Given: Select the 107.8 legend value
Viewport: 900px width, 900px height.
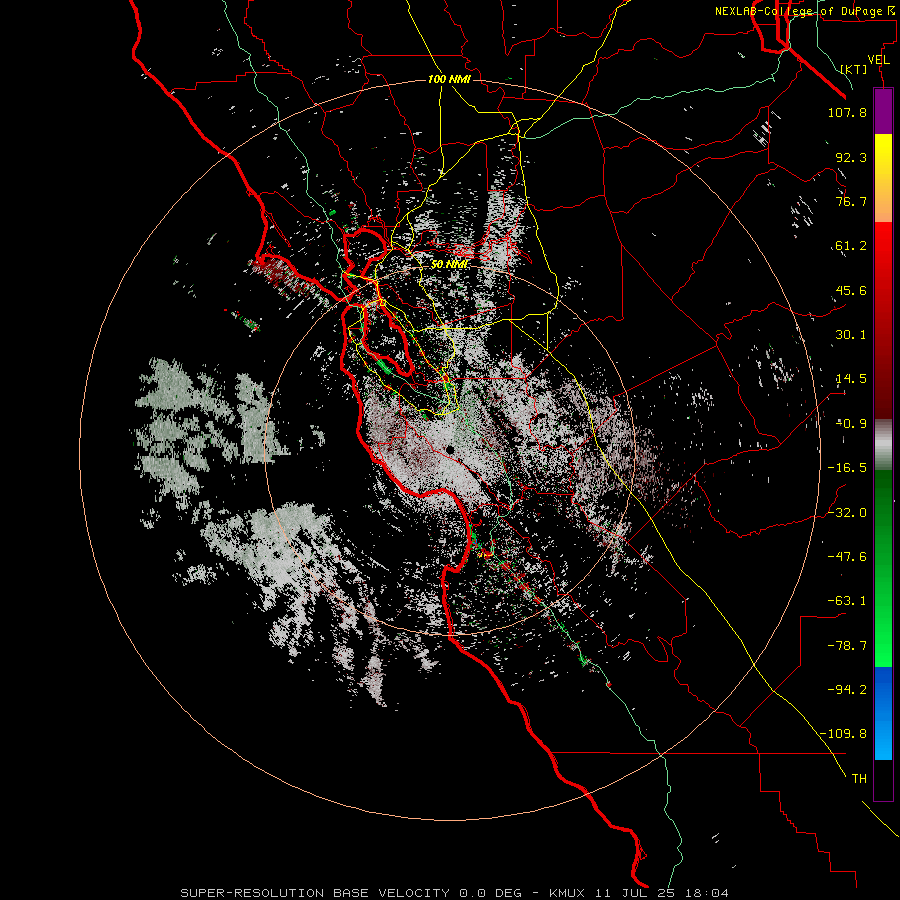Looking at the screenshot, I should point(847,112).
